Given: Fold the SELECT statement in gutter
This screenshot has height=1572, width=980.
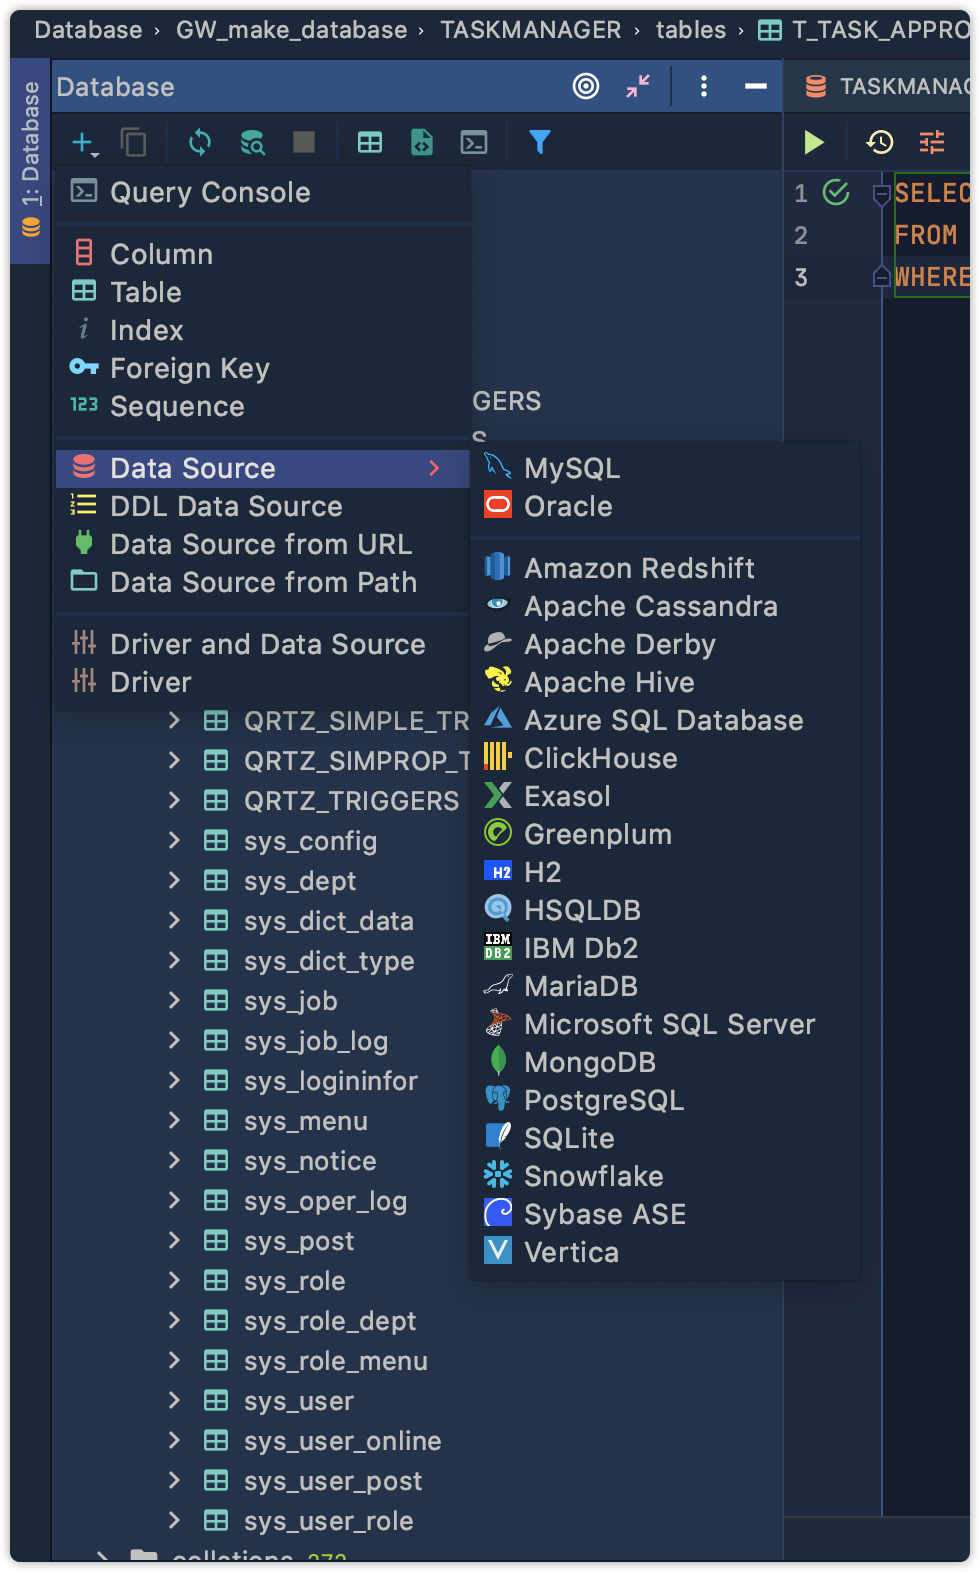Looking at the screenshot, I should 881,194.
